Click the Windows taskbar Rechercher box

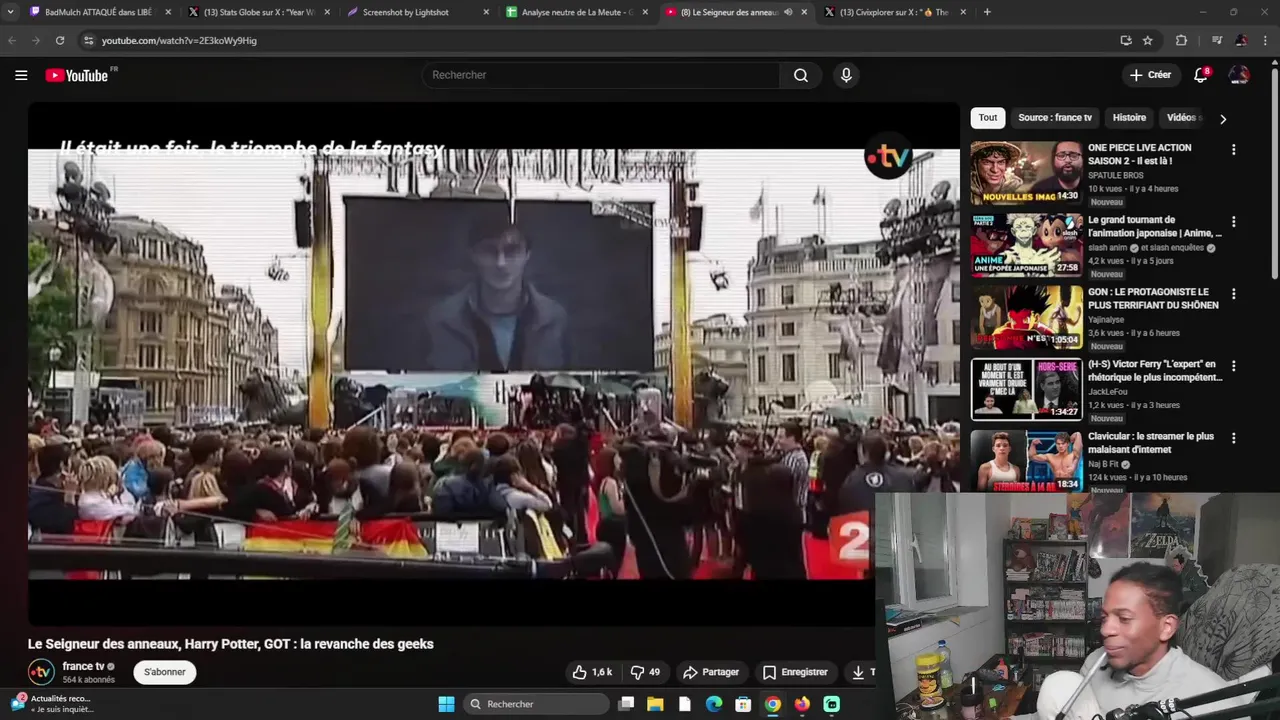click(538, 704)
